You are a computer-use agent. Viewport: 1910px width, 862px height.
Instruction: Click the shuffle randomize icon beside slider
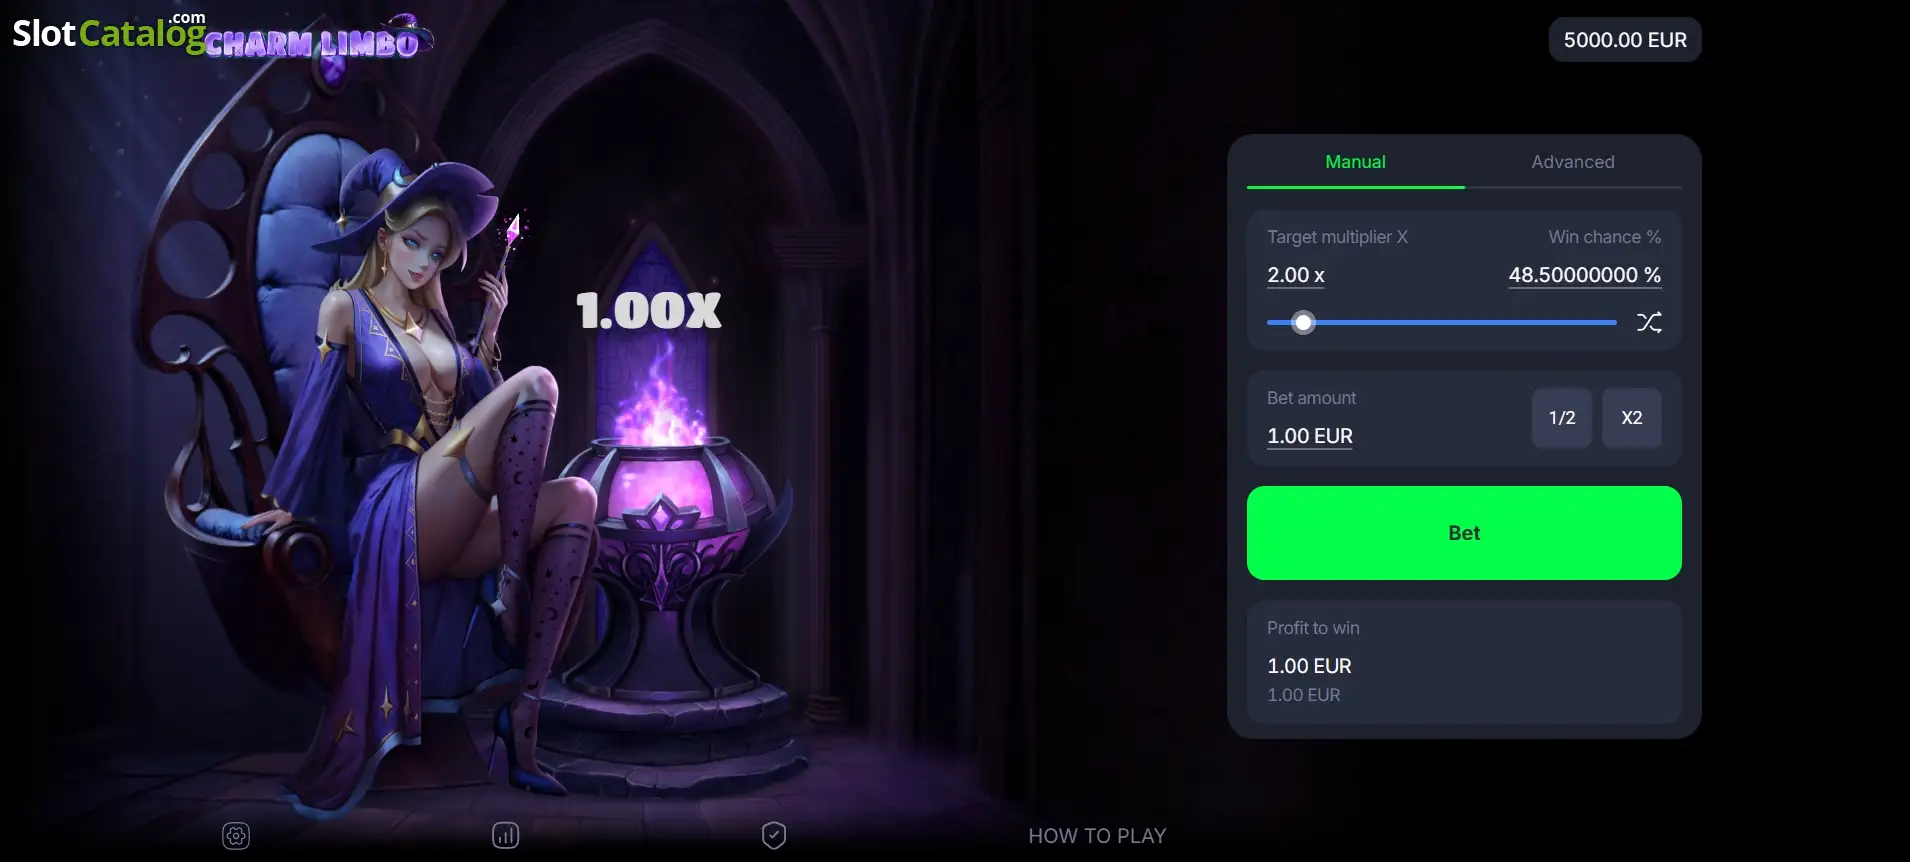pyautogui.click(x=1649, y=322)
